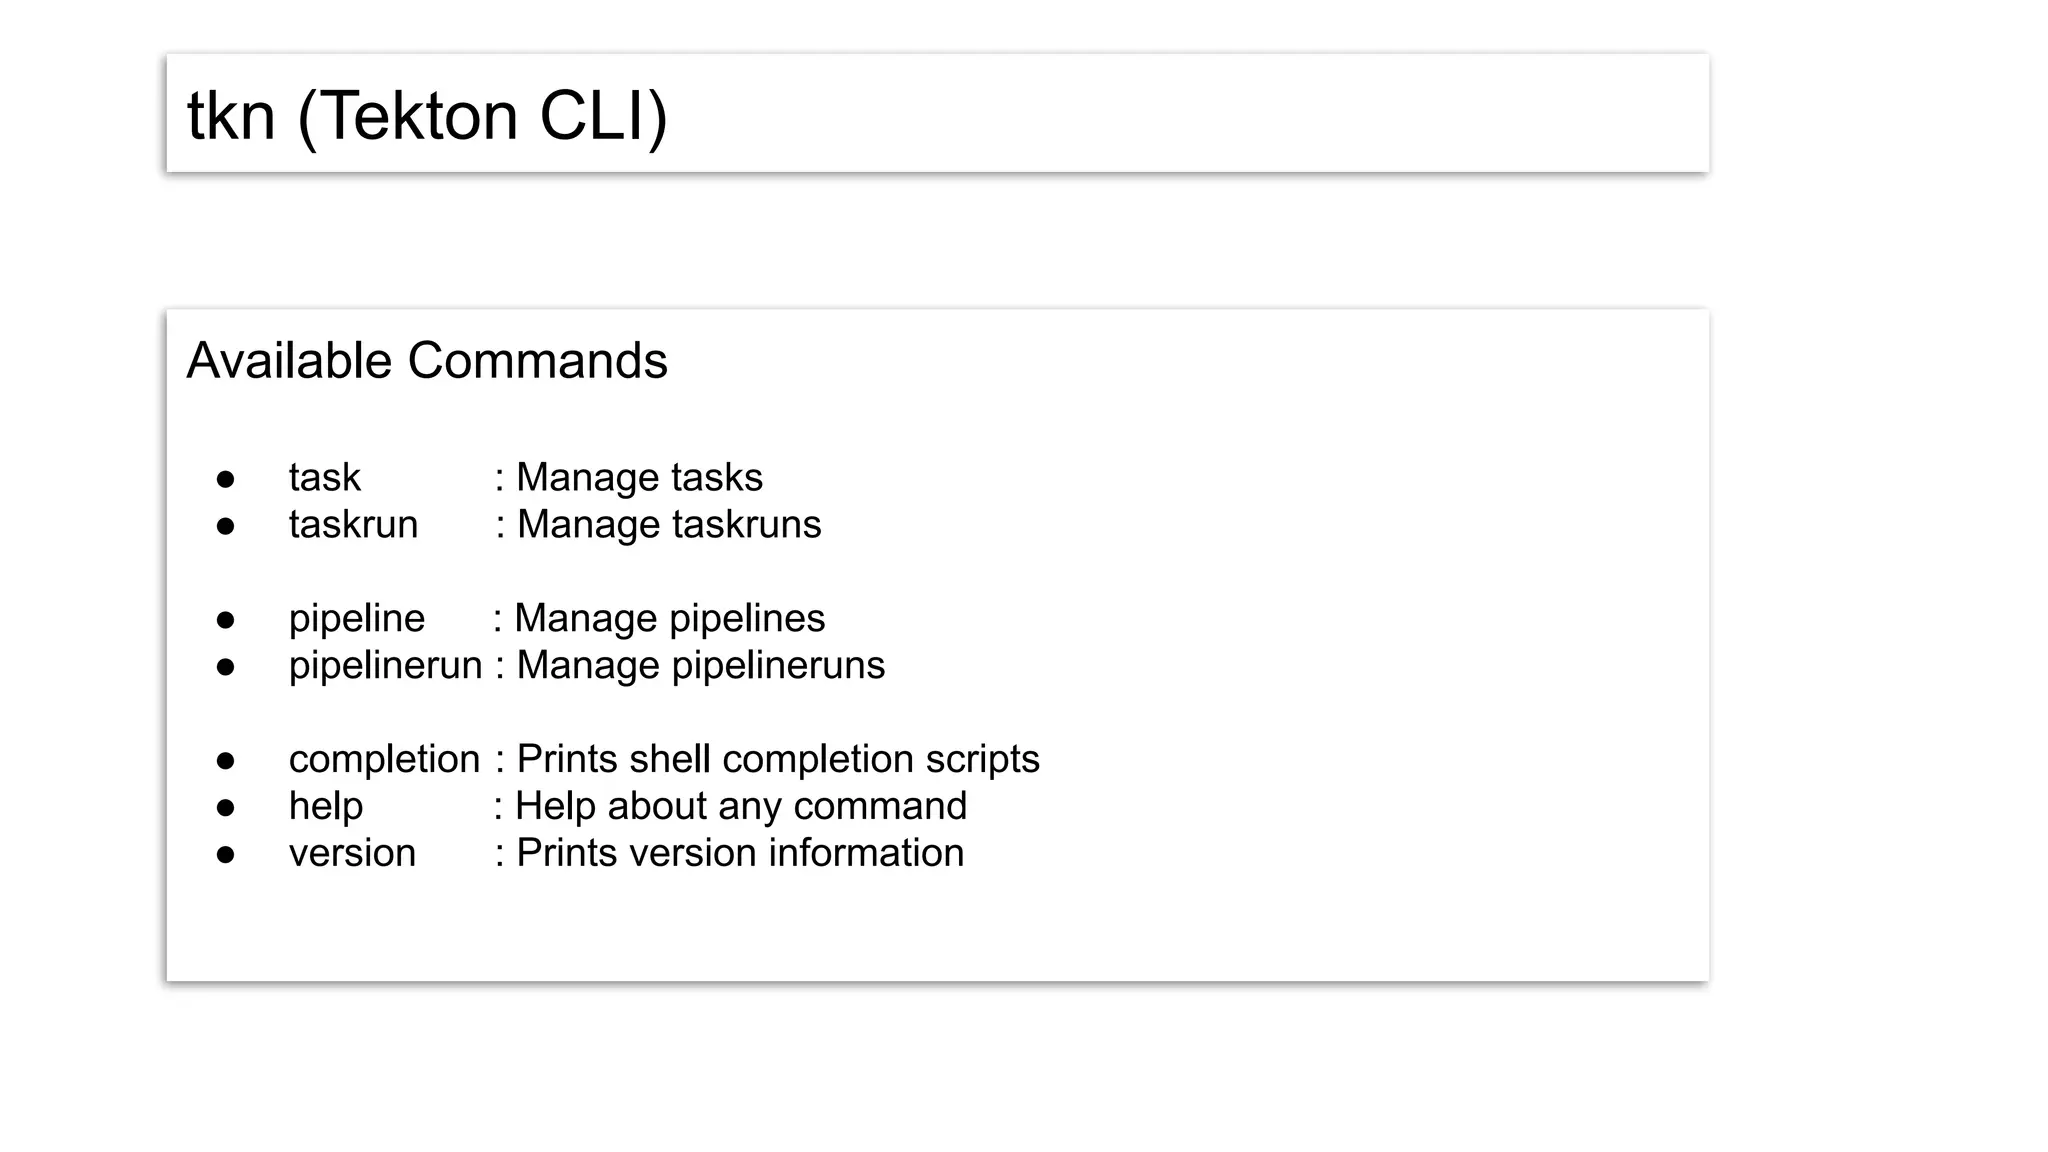The width and height of the screenshot is (2048, 1152).
Task: Select 'Prints shell completion scripts' text
Action: point(778,760)
